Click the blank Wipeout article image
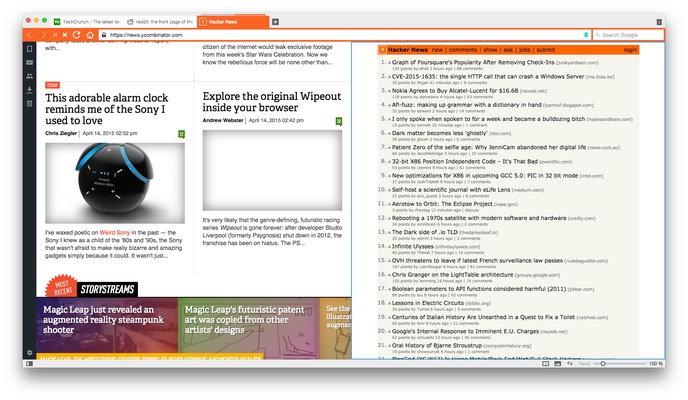This screenshot has height=400, width=688. pyautogui.click(x=272, y=170)
